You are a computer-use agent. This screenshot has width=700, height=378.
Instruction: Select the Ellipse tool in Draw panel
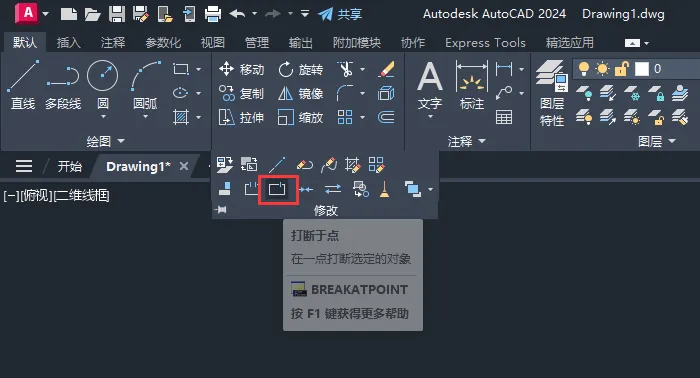[181, 93]
